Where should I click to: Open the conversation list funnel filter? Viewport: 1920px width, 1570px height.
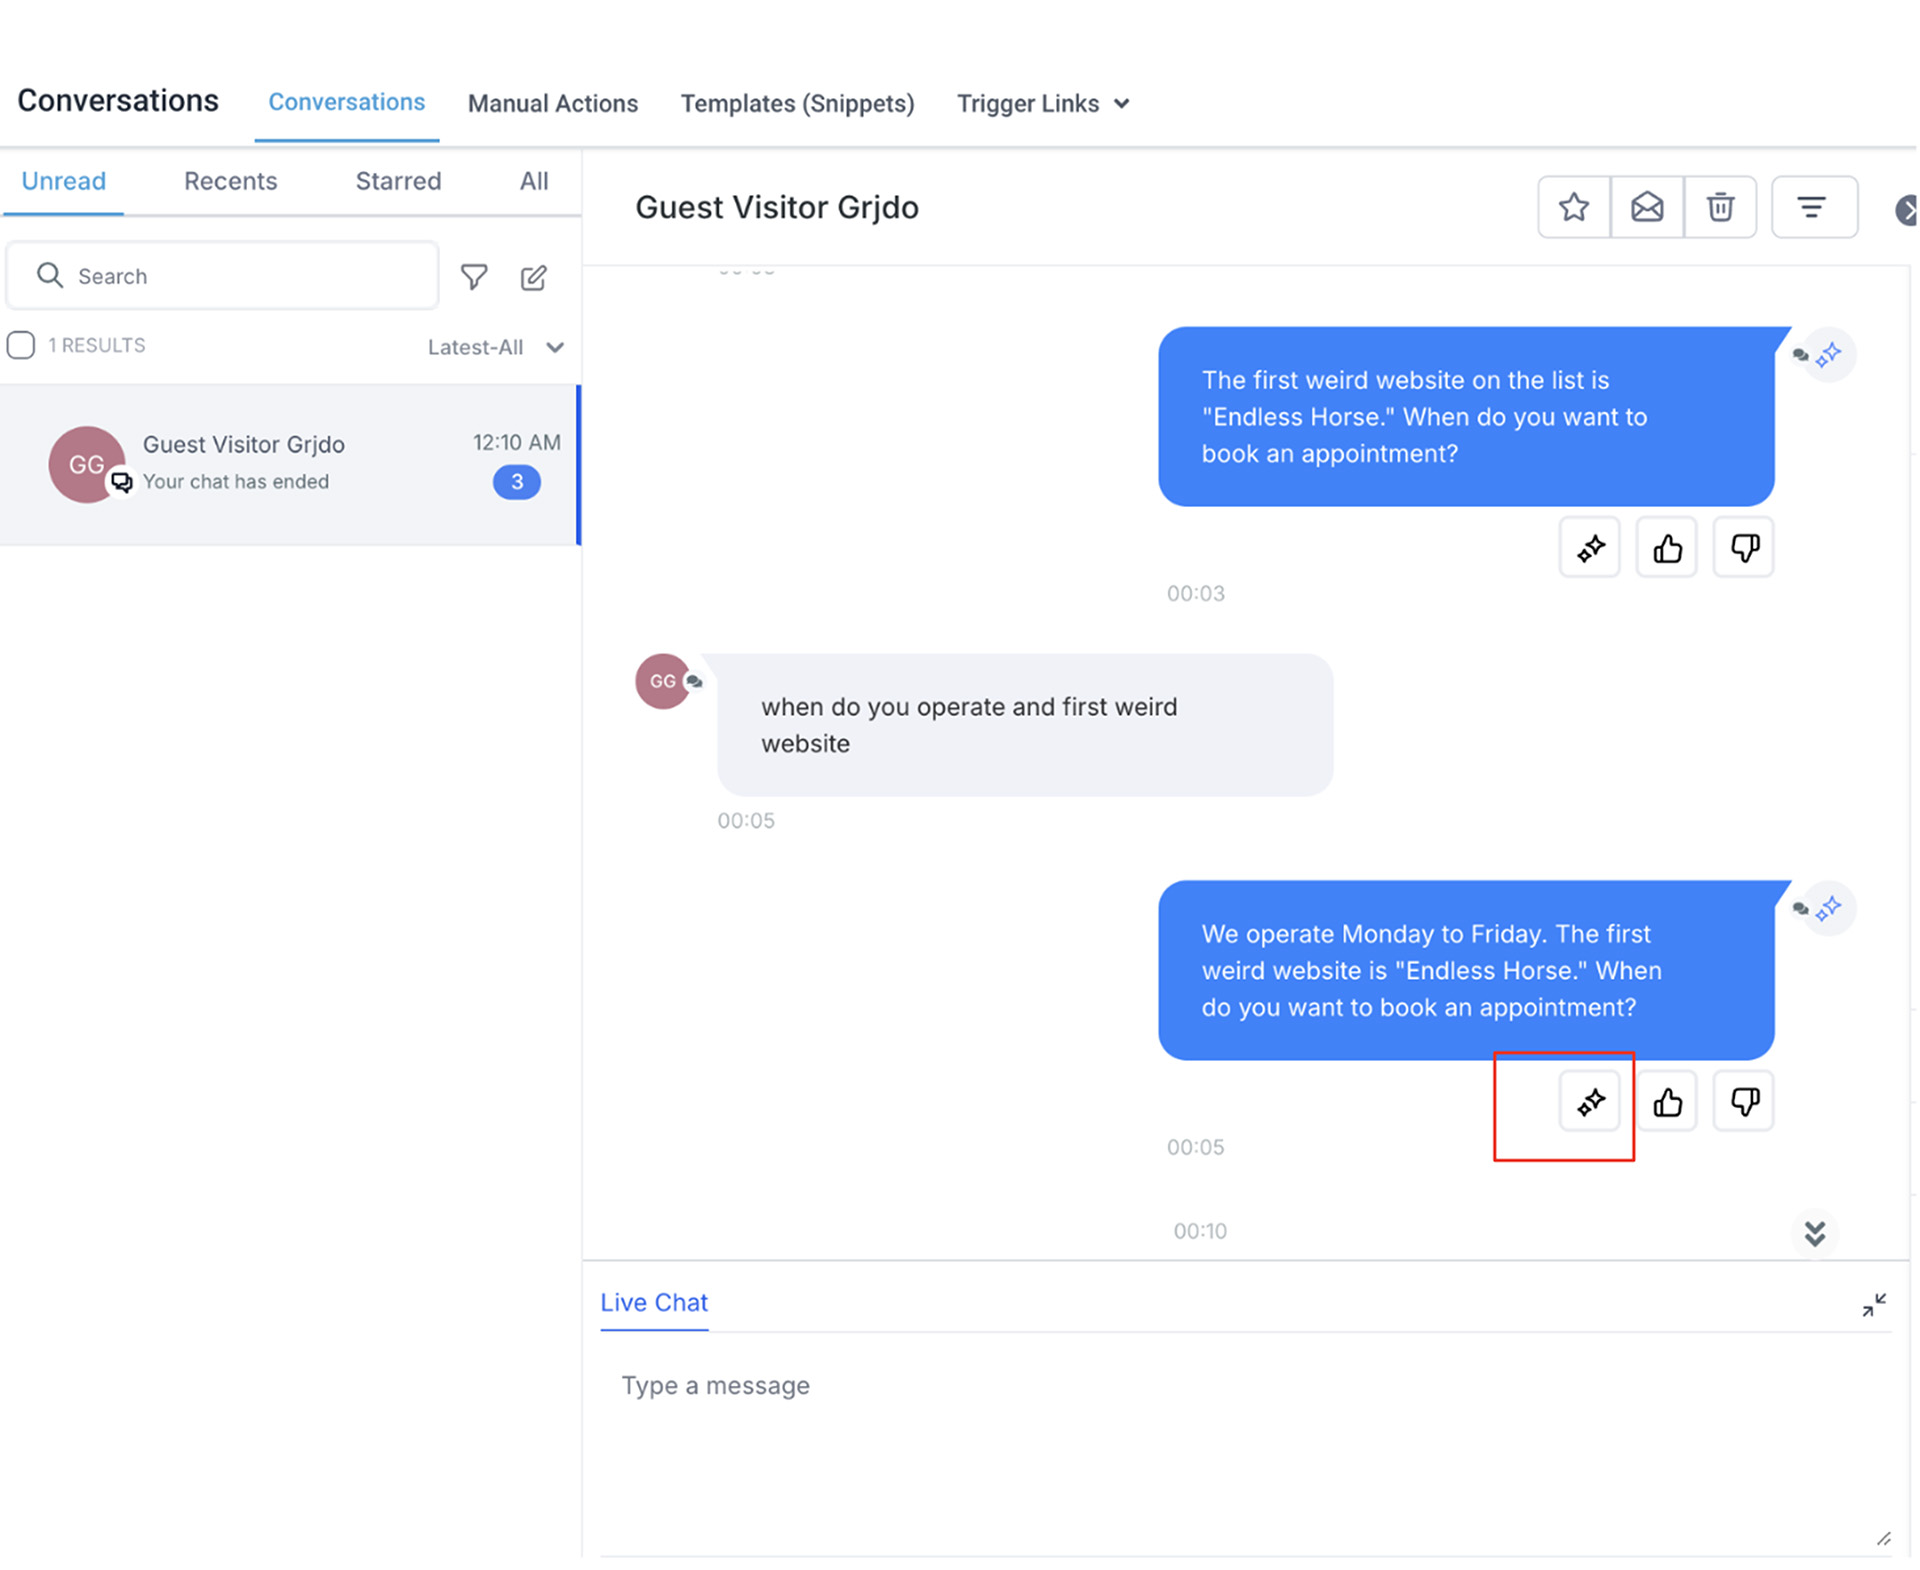point(474,277)
